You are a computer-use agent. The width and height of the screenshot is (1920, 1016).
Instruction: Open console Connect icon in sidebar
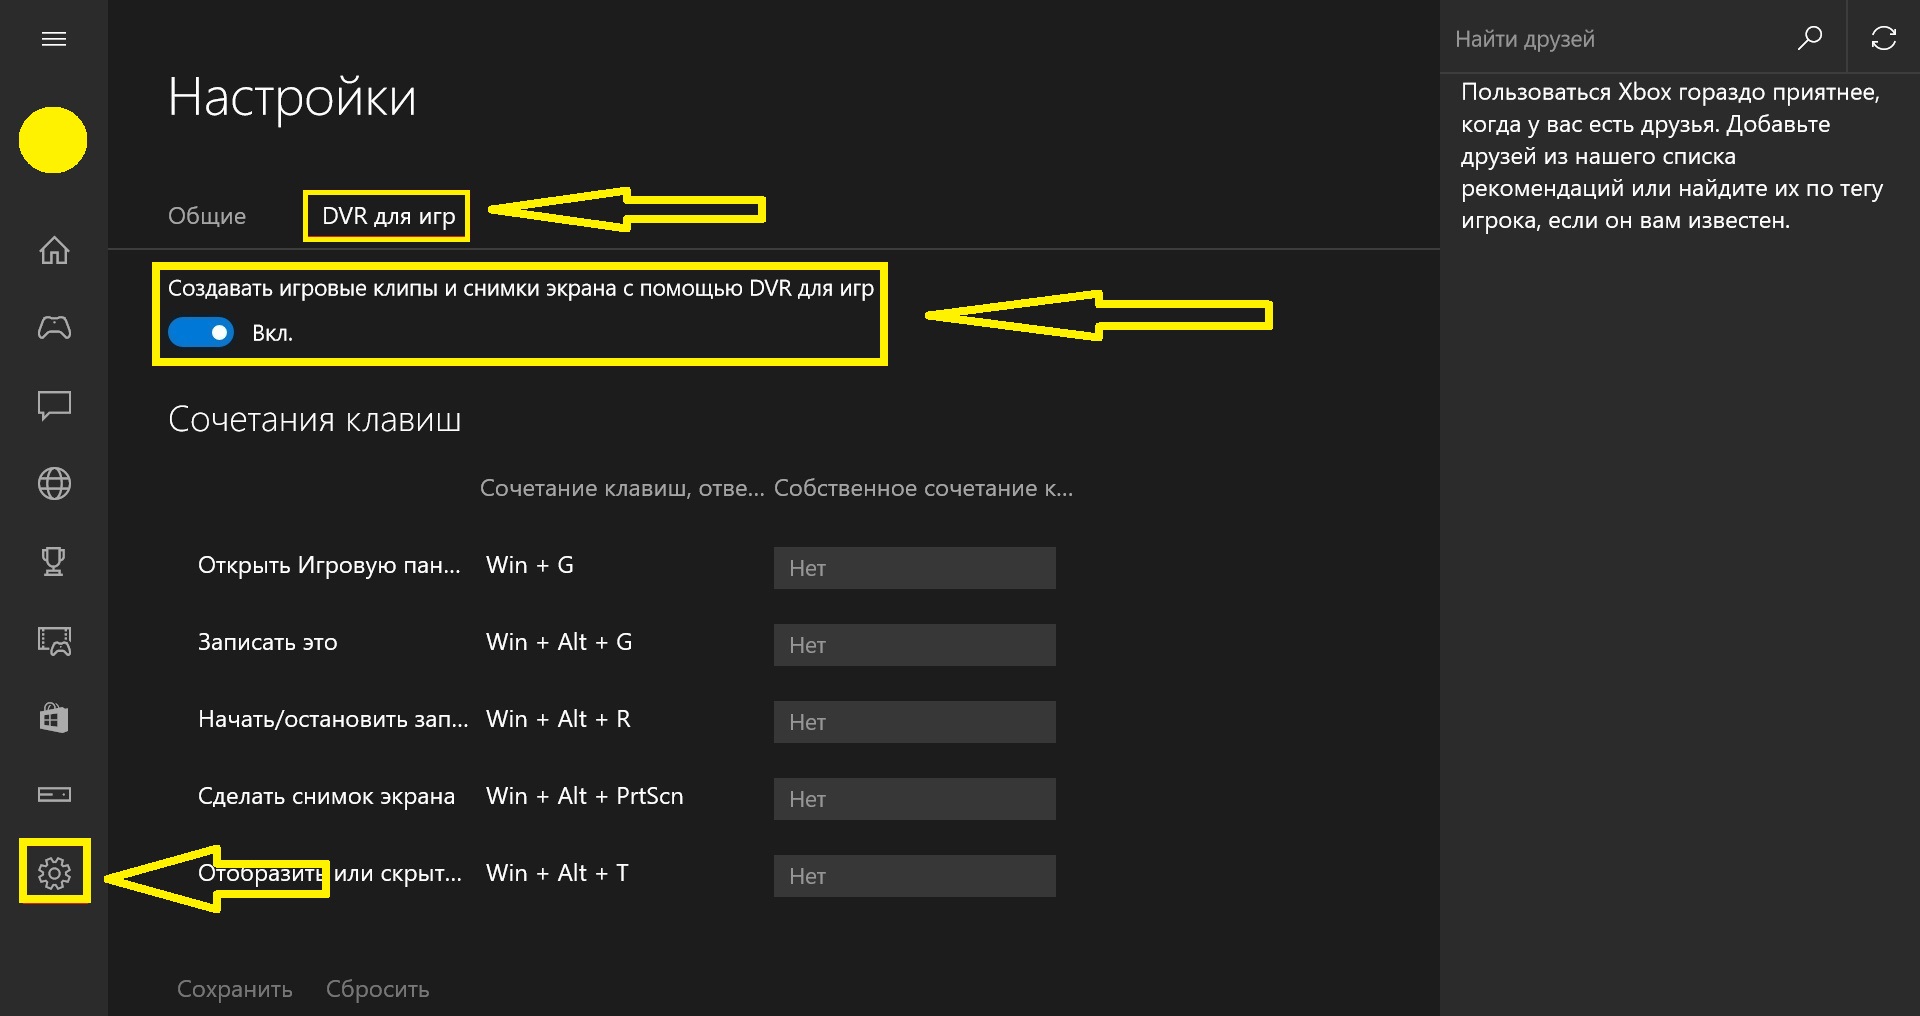[x=54, y=794]
